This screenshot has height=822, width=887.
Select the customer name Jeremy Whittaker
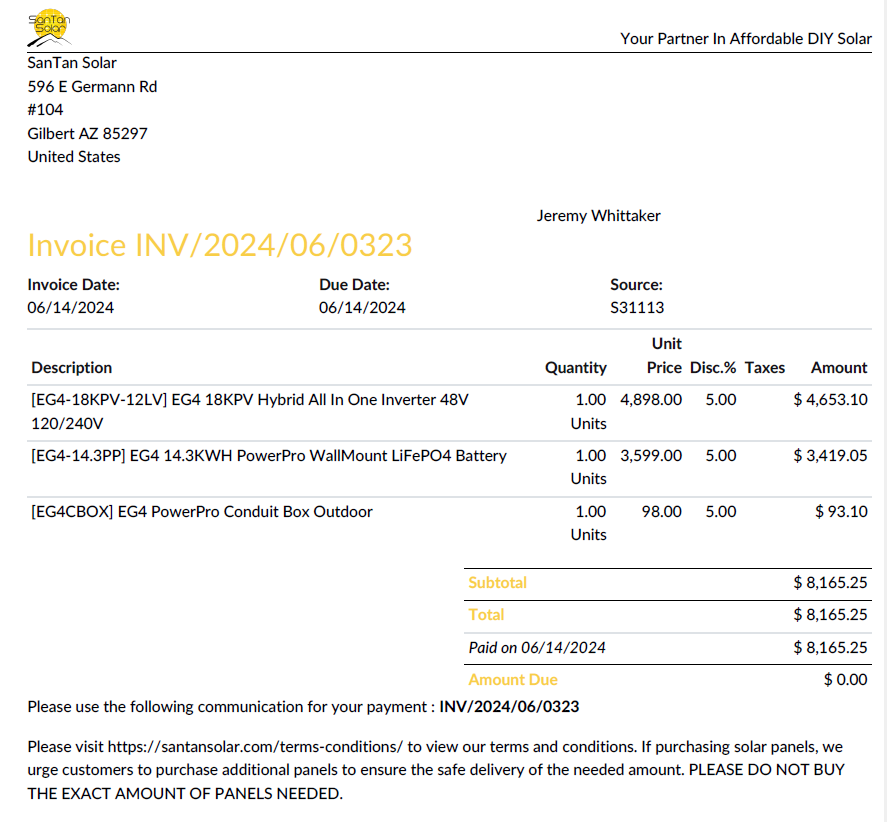(598, 216)
